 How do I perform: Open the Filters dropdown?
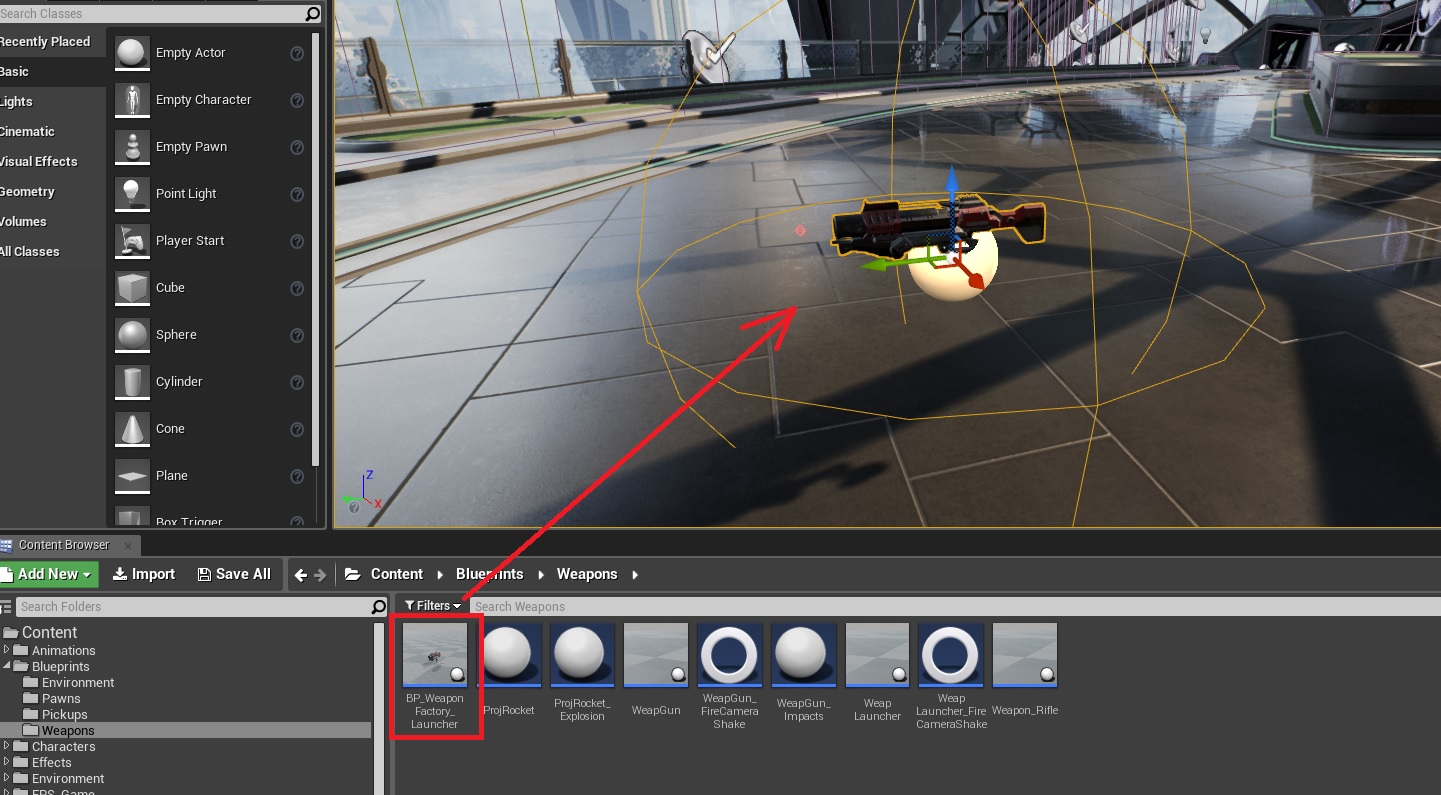(432, 606)
